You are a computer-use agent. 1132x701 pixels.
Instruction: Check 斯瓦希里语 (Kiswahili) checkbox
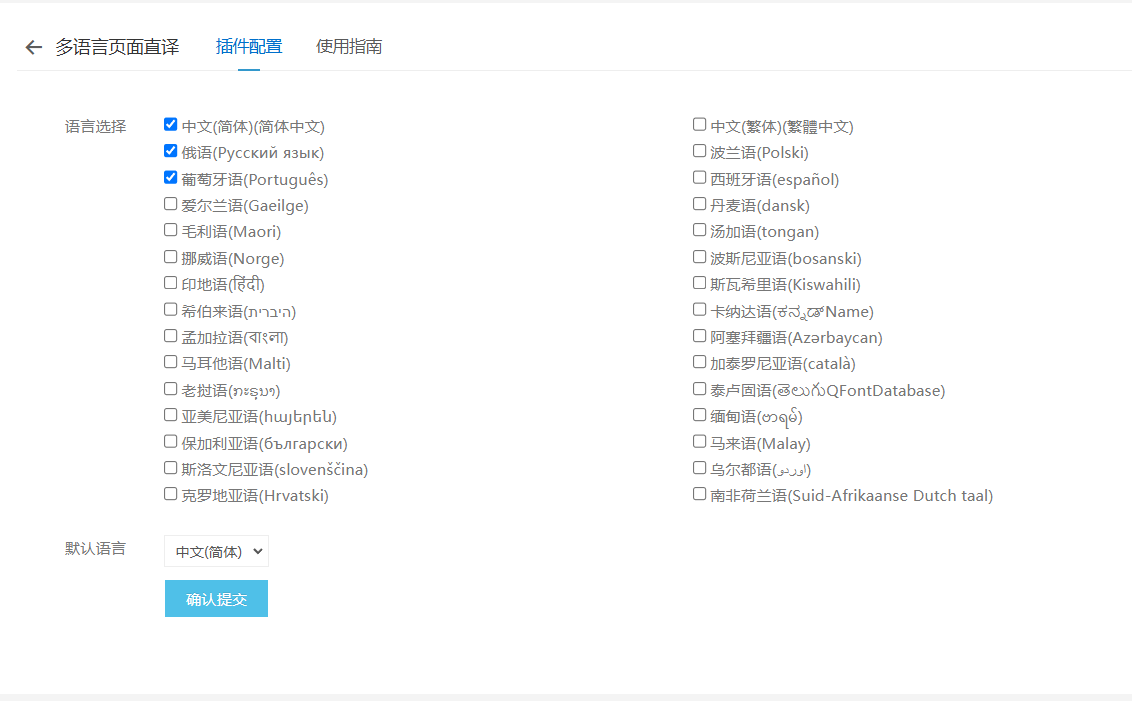pyautogui.click(x=700, y=283)
